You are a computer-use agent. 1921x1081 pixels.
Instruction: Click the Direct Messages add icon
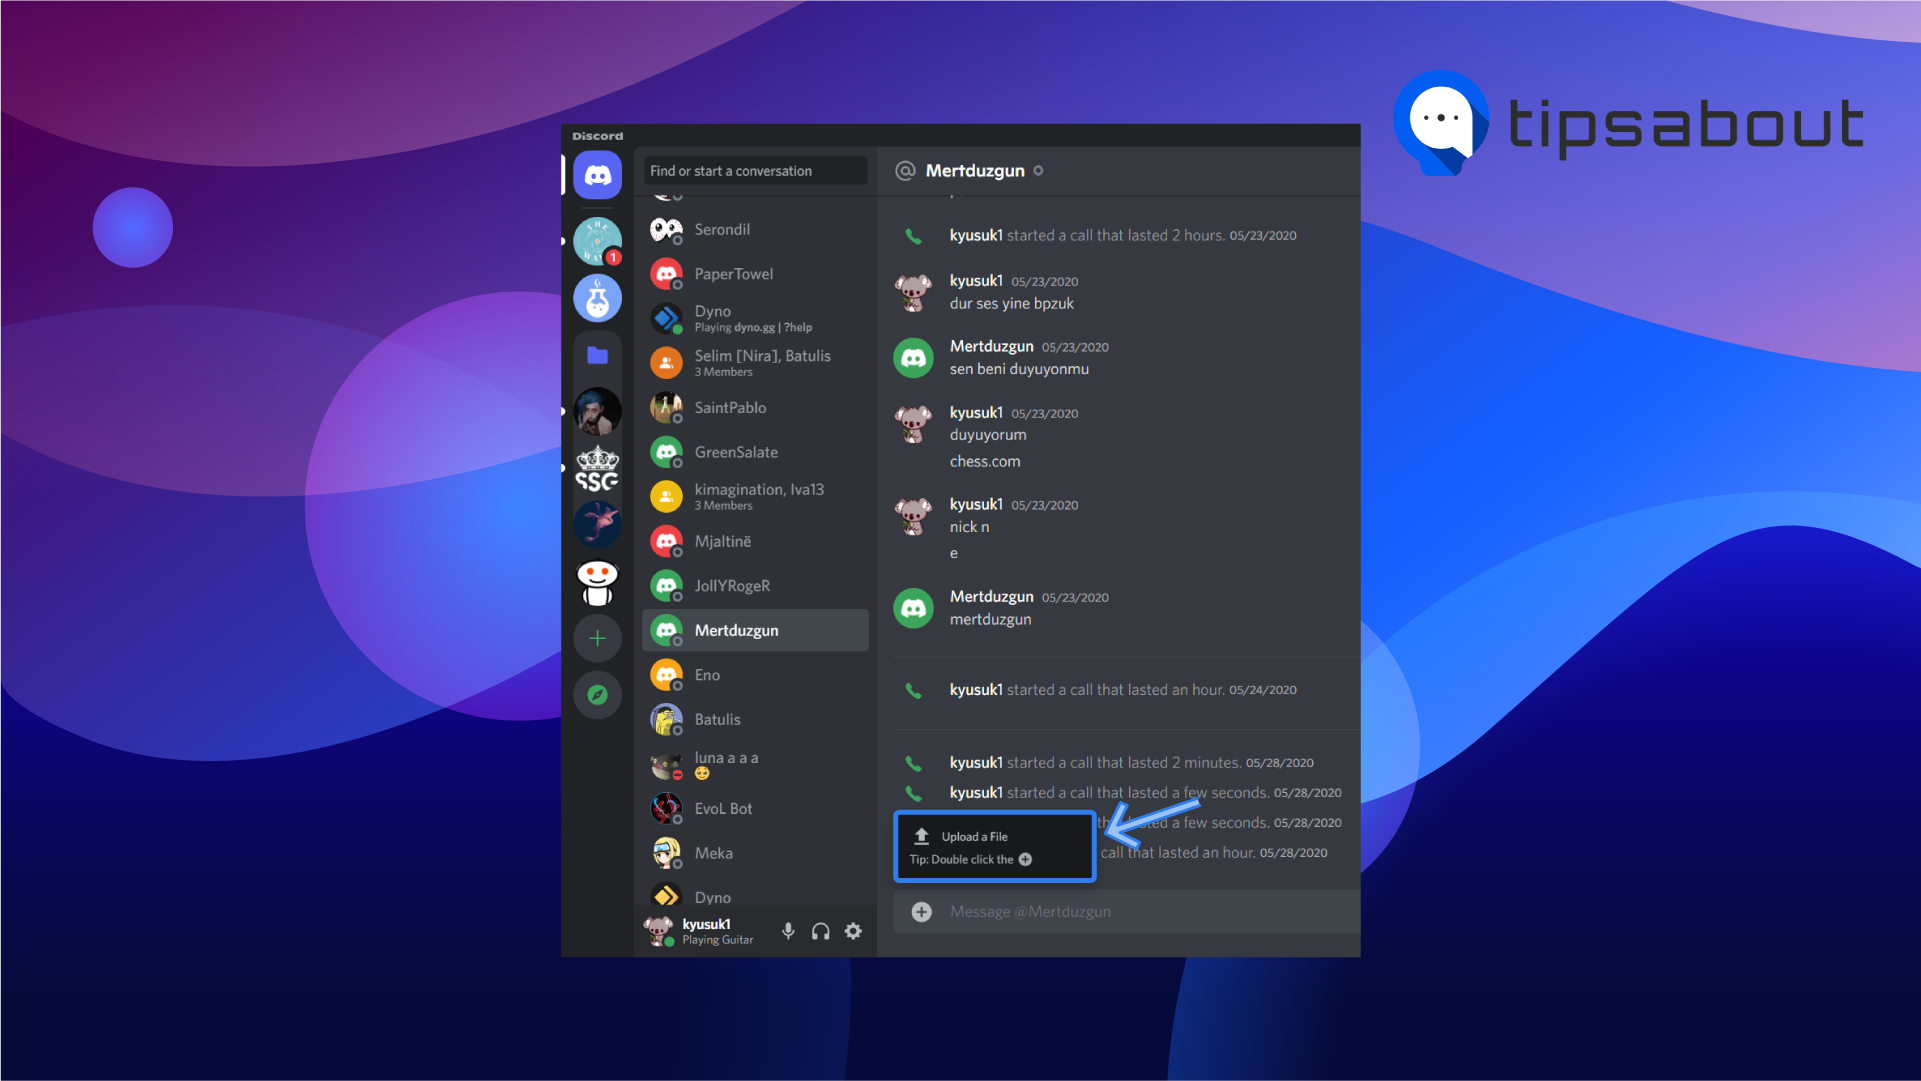598,639
